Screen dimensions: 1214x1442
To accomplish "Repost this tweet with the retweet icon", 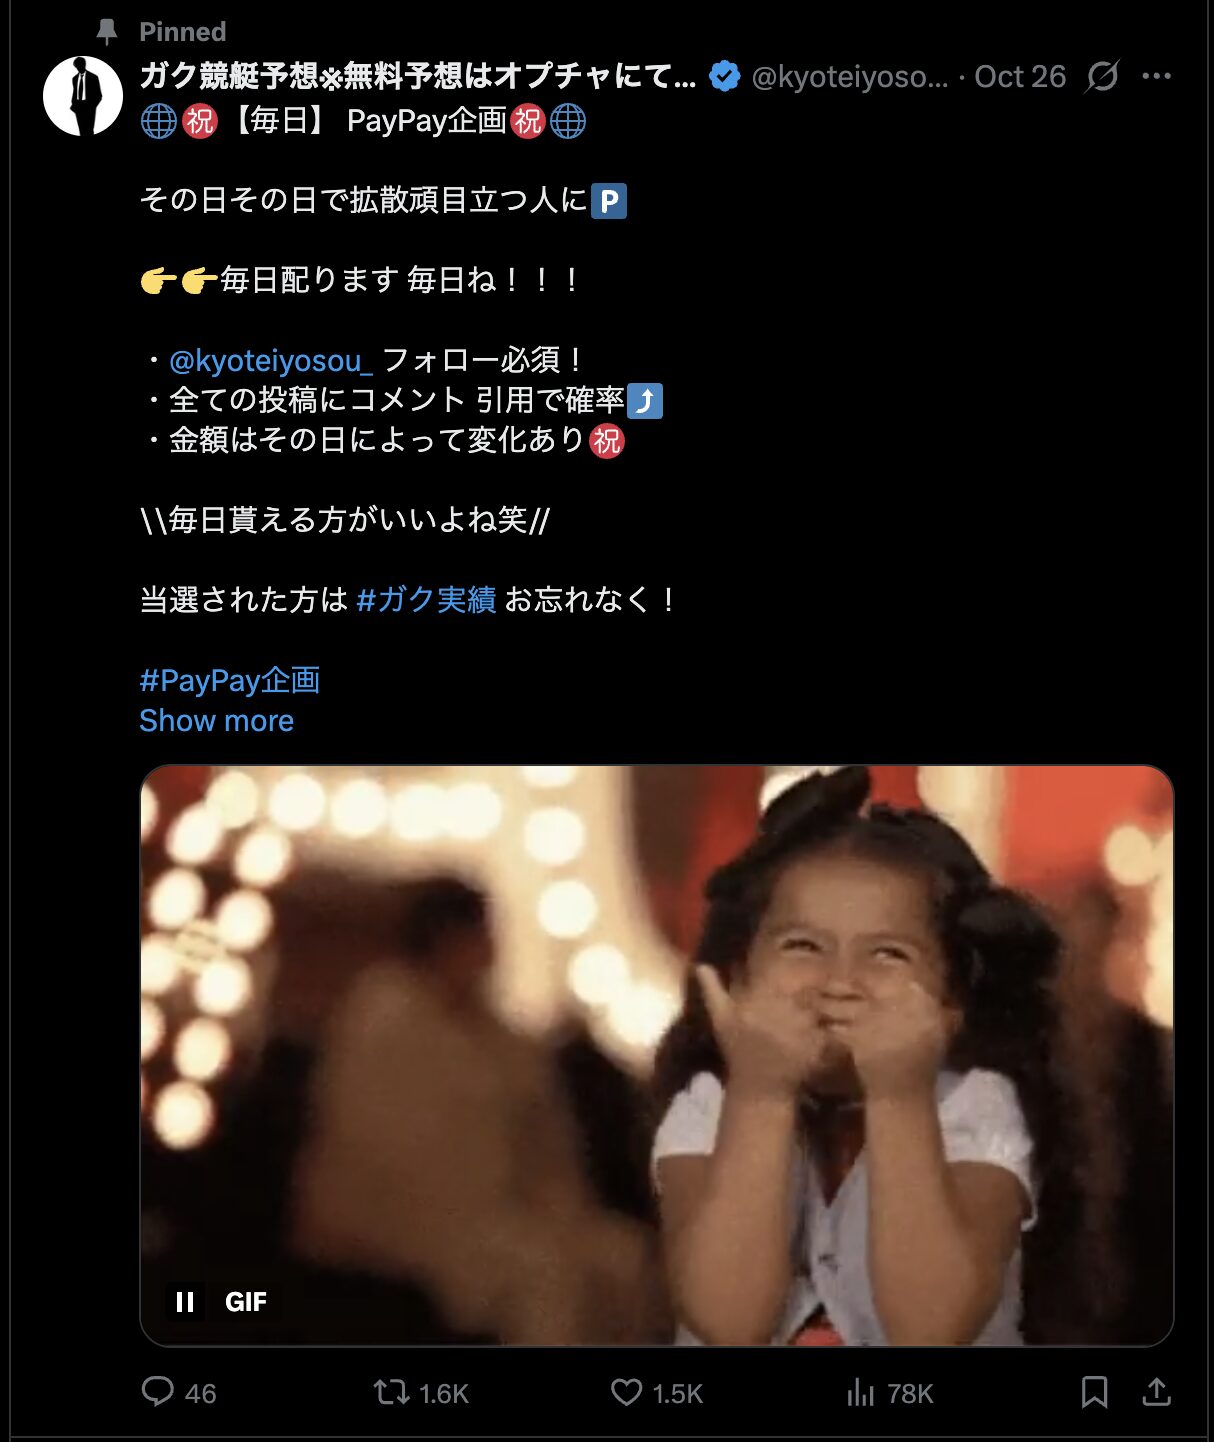I will click(x=391, y=1392).
